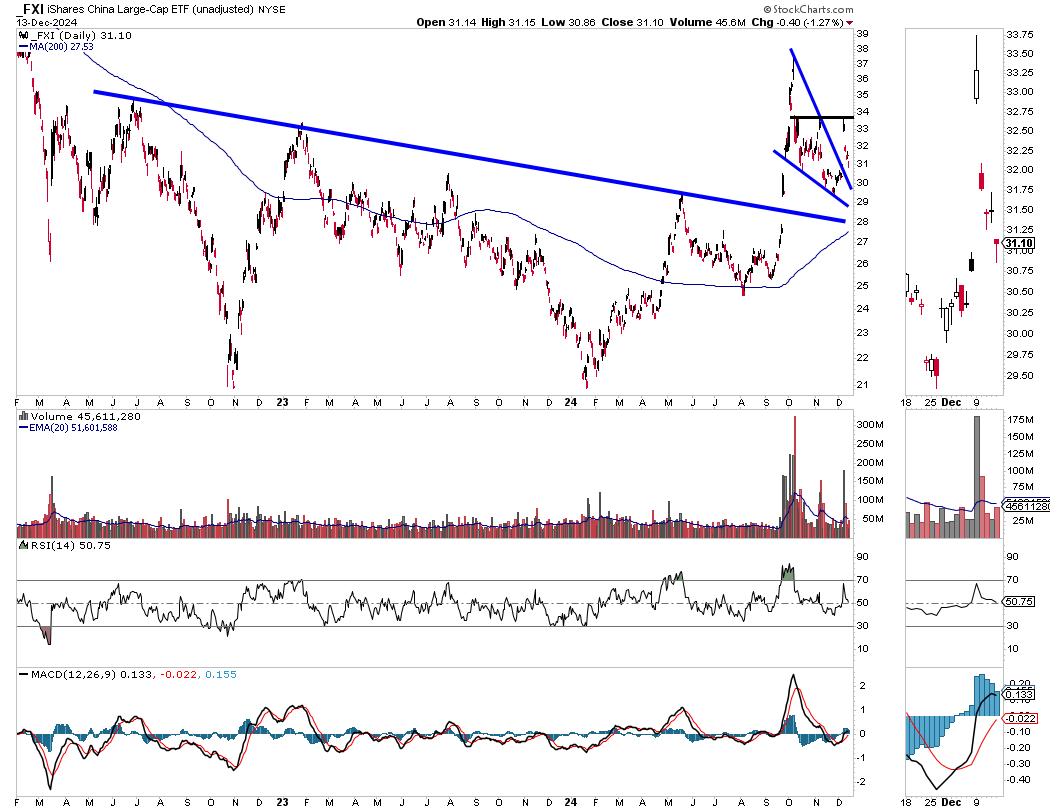Screen dimensions: 1050x811
Task: Click the 300M volume axis label
Action: click(x=870, y=425)
